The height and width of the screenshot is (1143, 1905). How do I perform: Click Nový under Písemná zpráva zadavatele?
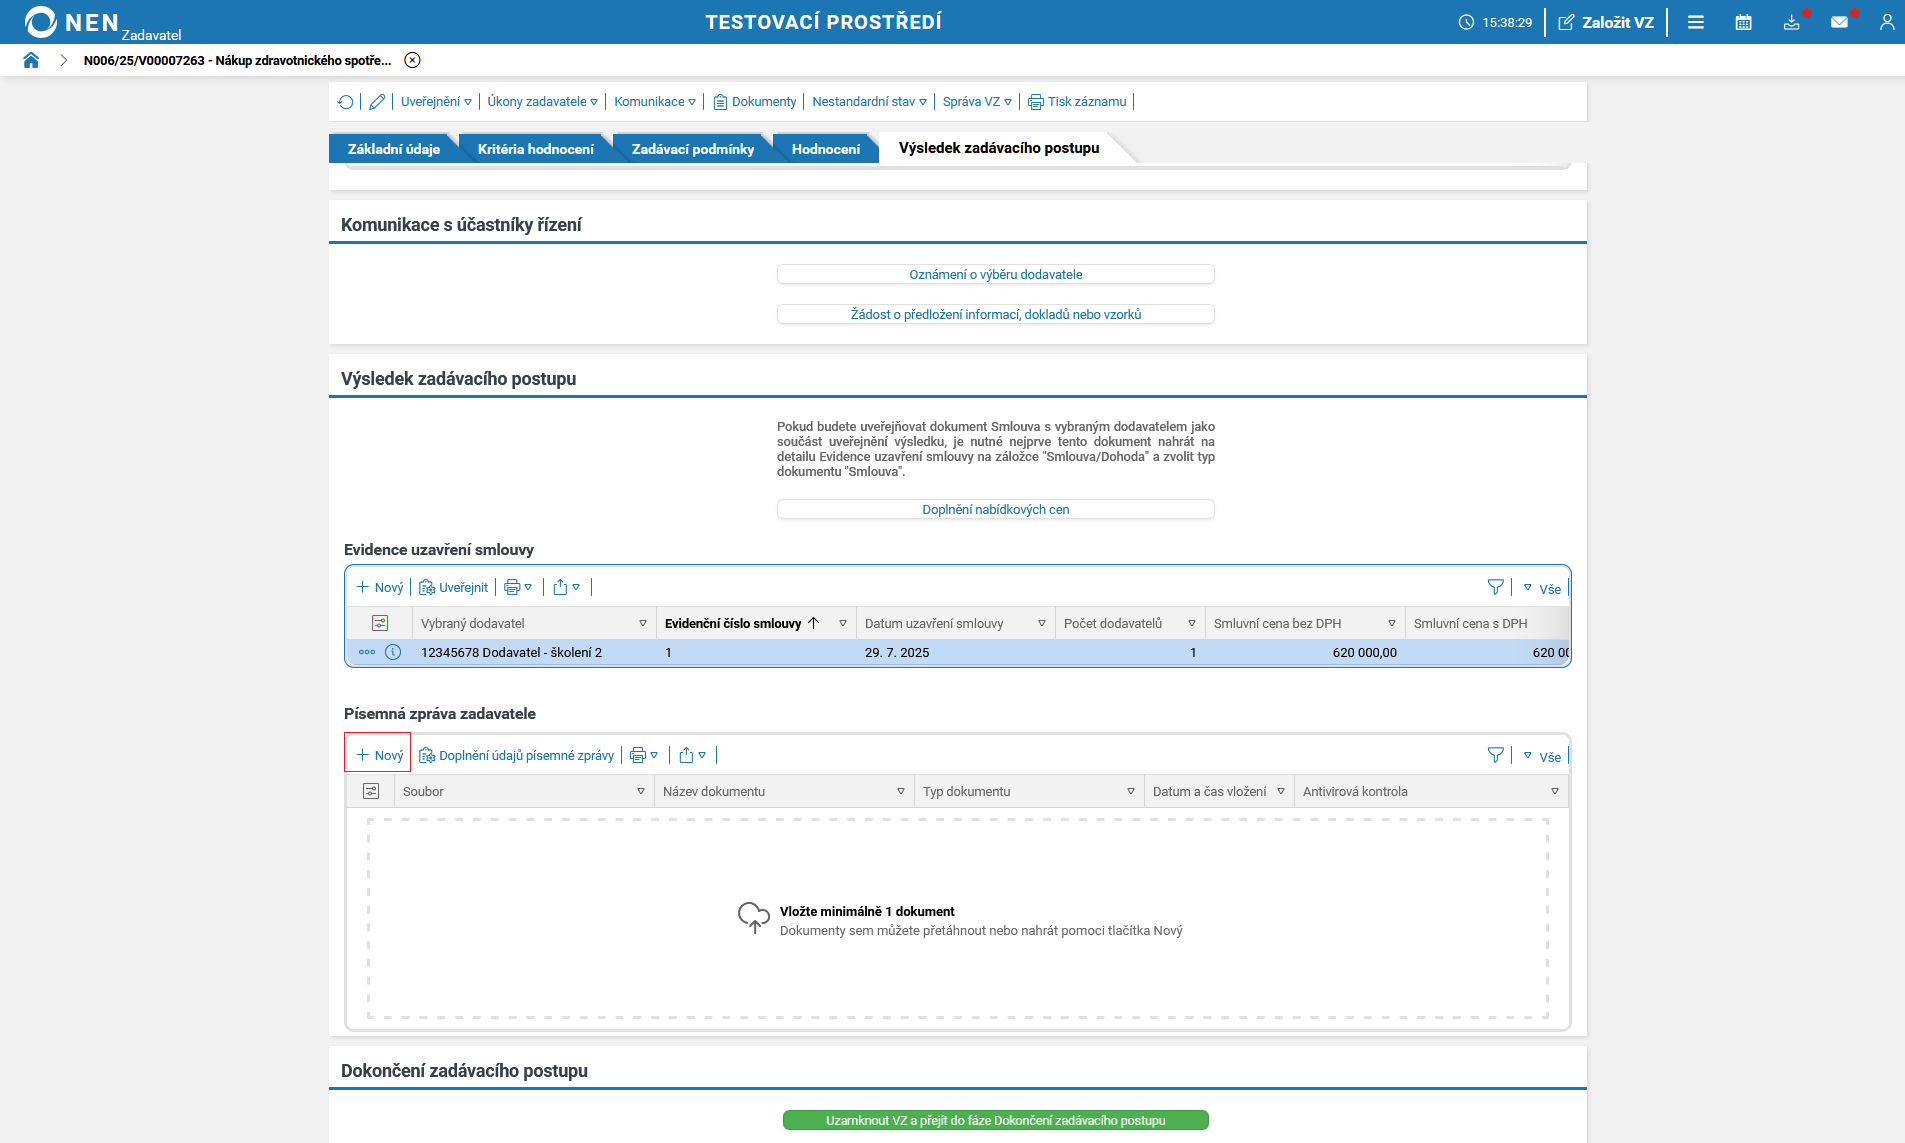click(379, 755)
